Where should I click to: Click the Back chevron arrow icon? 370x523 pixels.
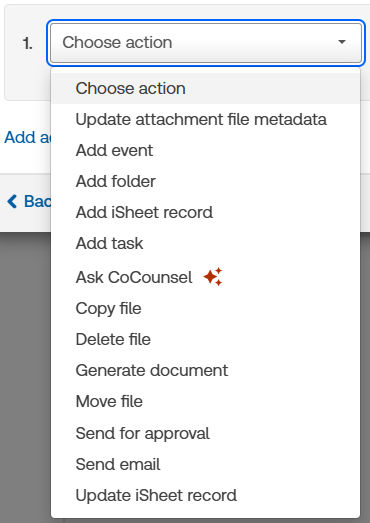pyautogui.click(x=12, y=201)
